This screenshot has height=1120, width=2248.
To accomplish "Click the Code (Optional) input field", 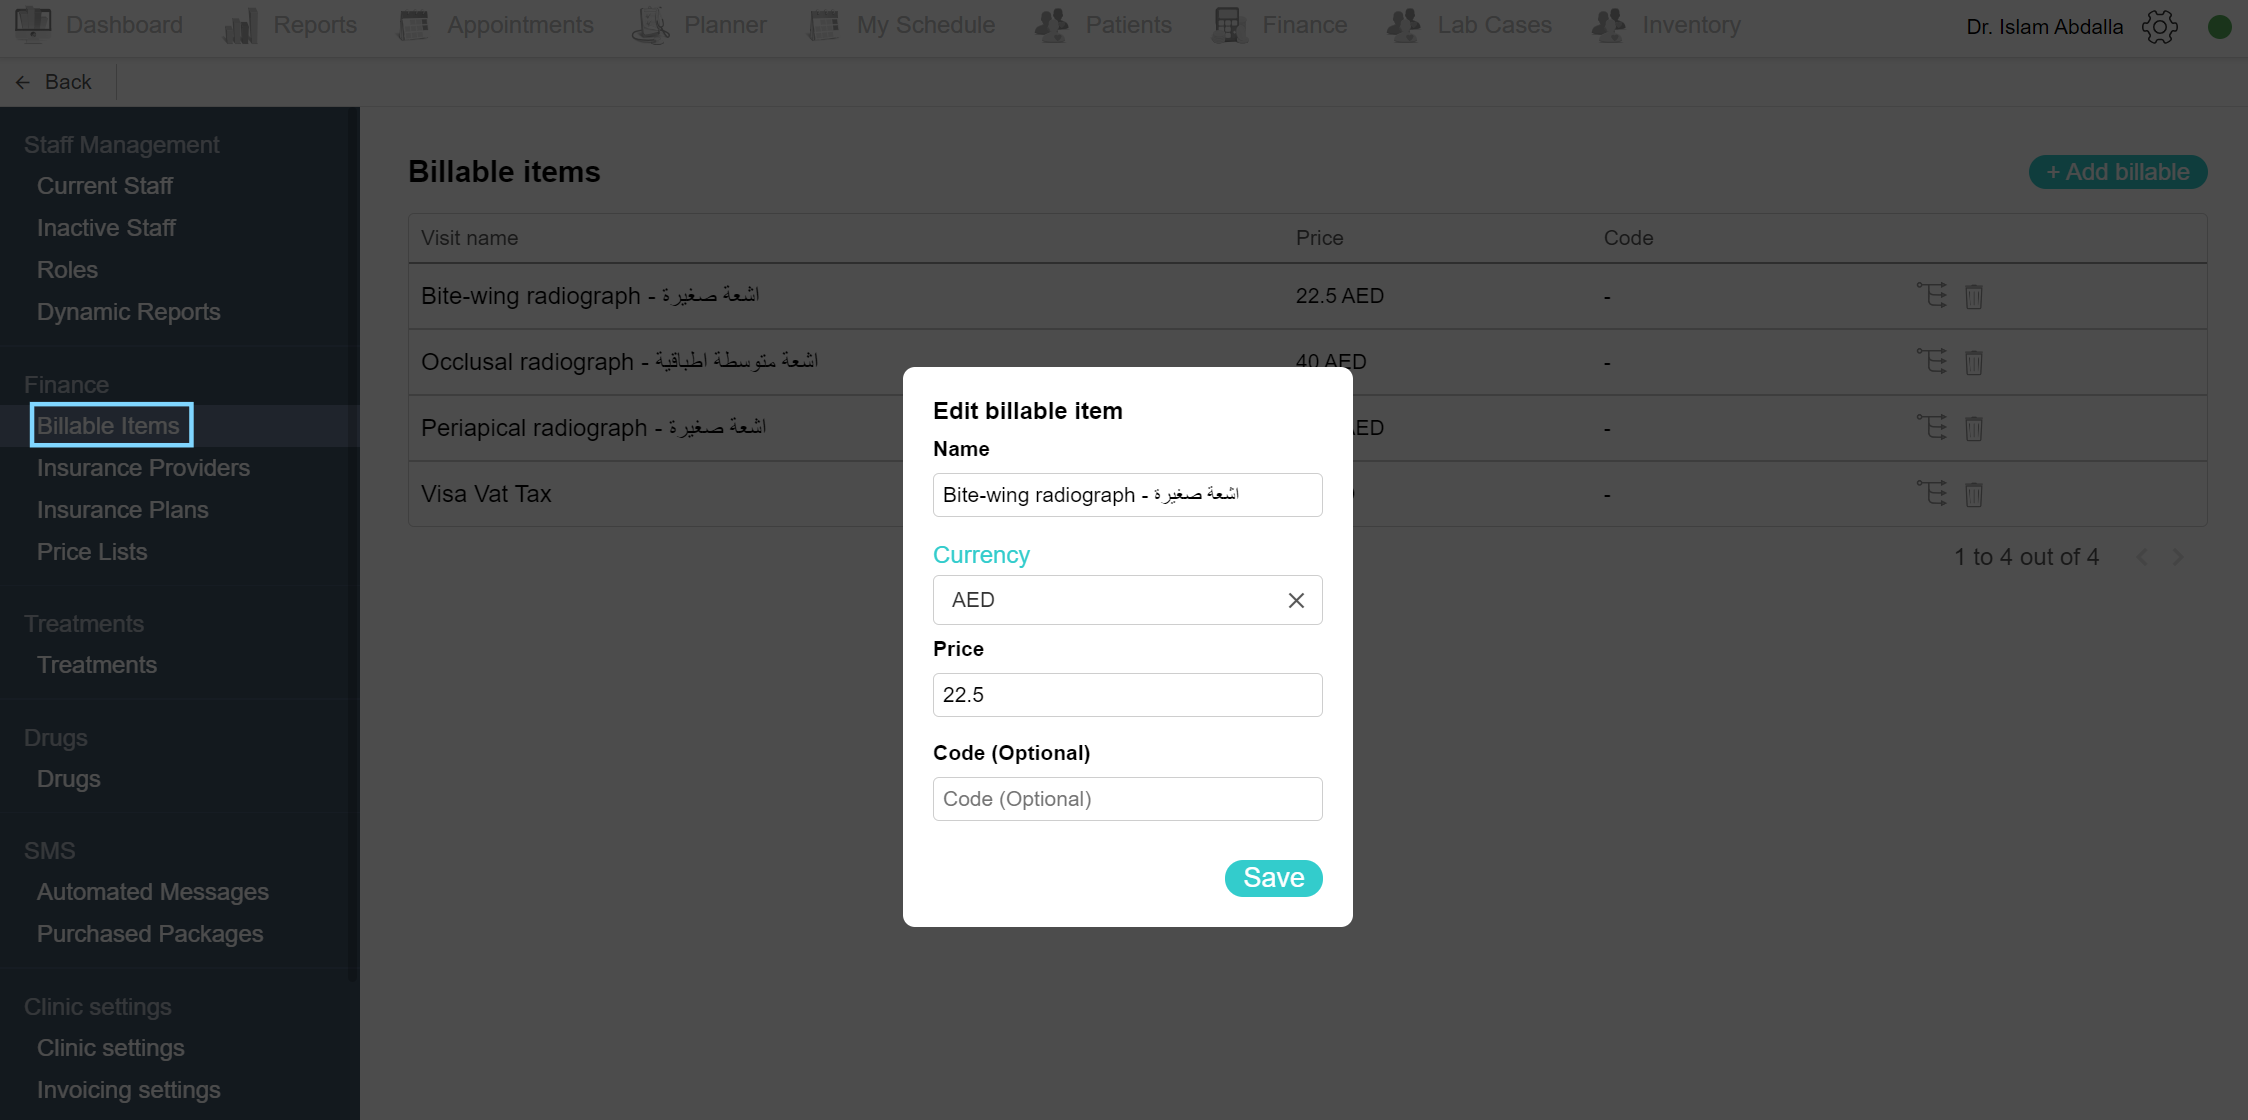I will tap(1127, 799).
